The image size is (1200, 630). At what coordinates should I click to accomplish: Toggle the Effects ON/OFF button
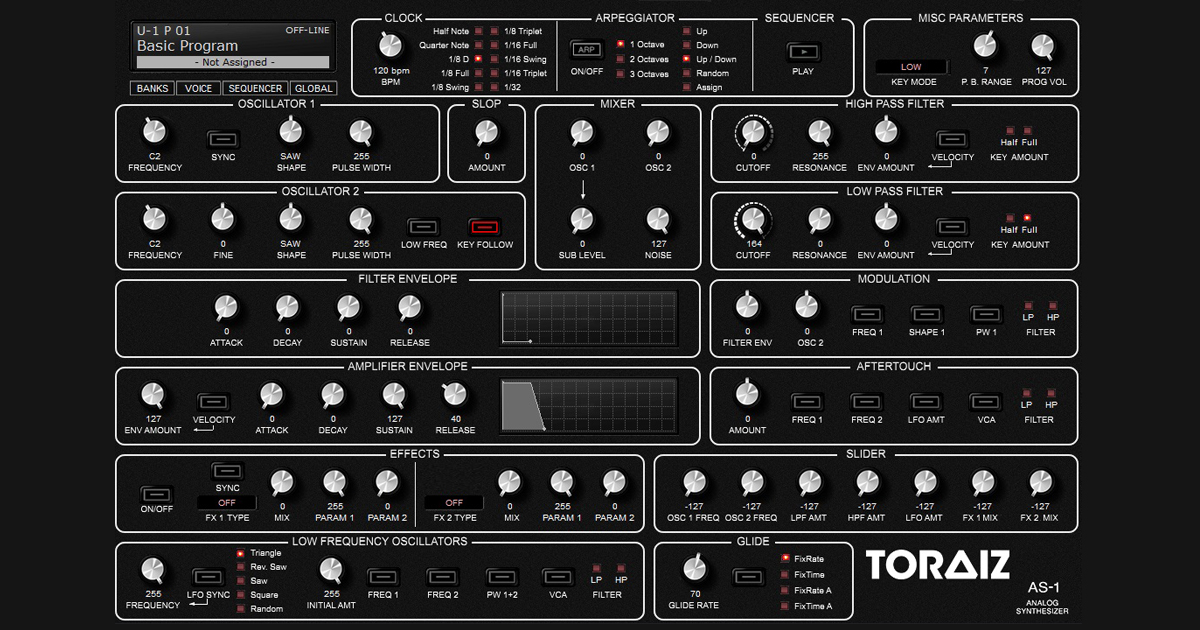[155, 494]
